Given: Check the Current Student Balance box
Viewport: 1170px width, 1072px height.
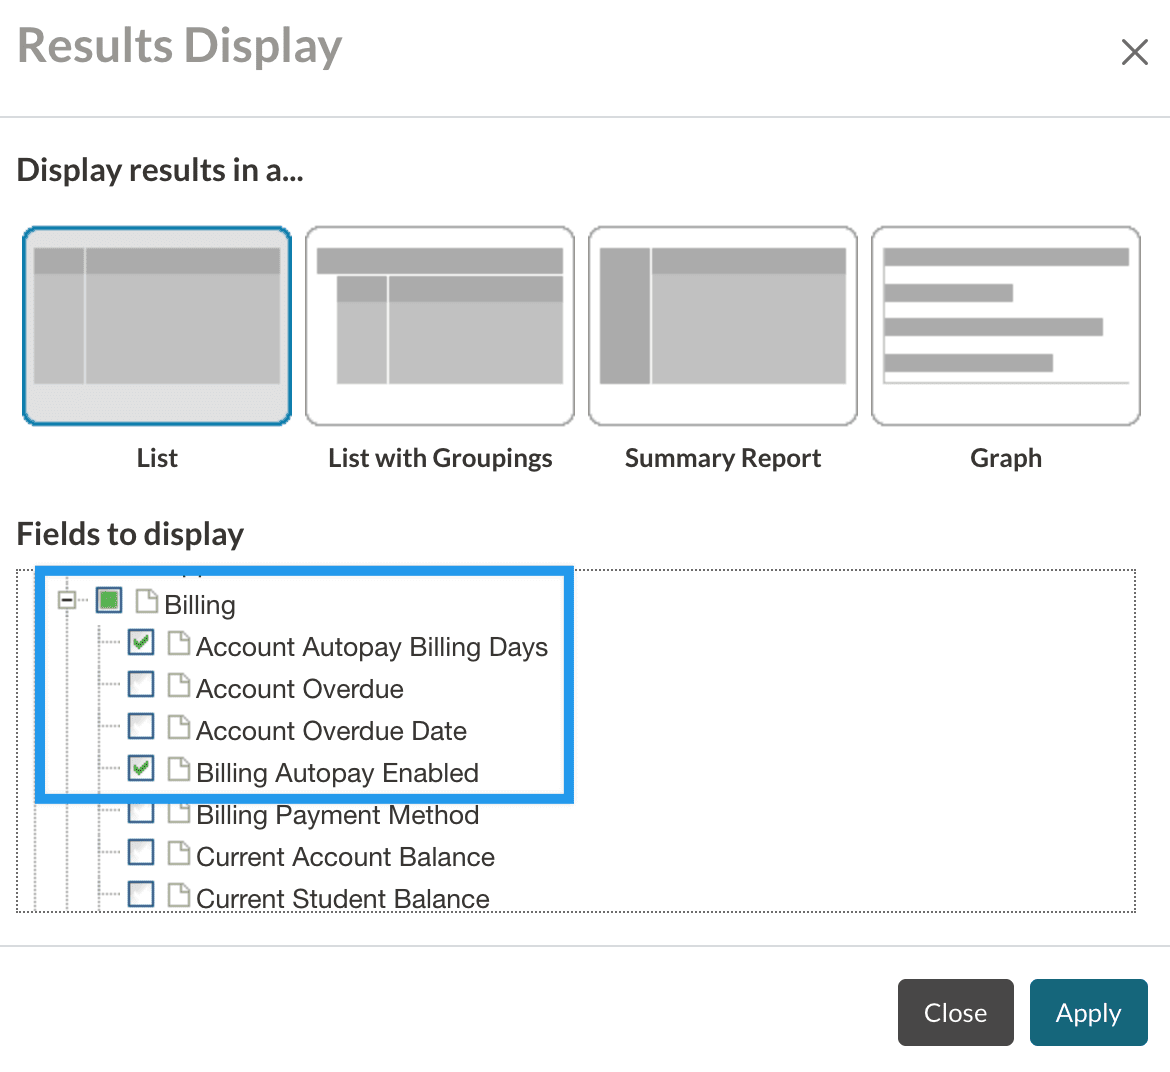Looking at the screenshot, I should tap(141, 894).
